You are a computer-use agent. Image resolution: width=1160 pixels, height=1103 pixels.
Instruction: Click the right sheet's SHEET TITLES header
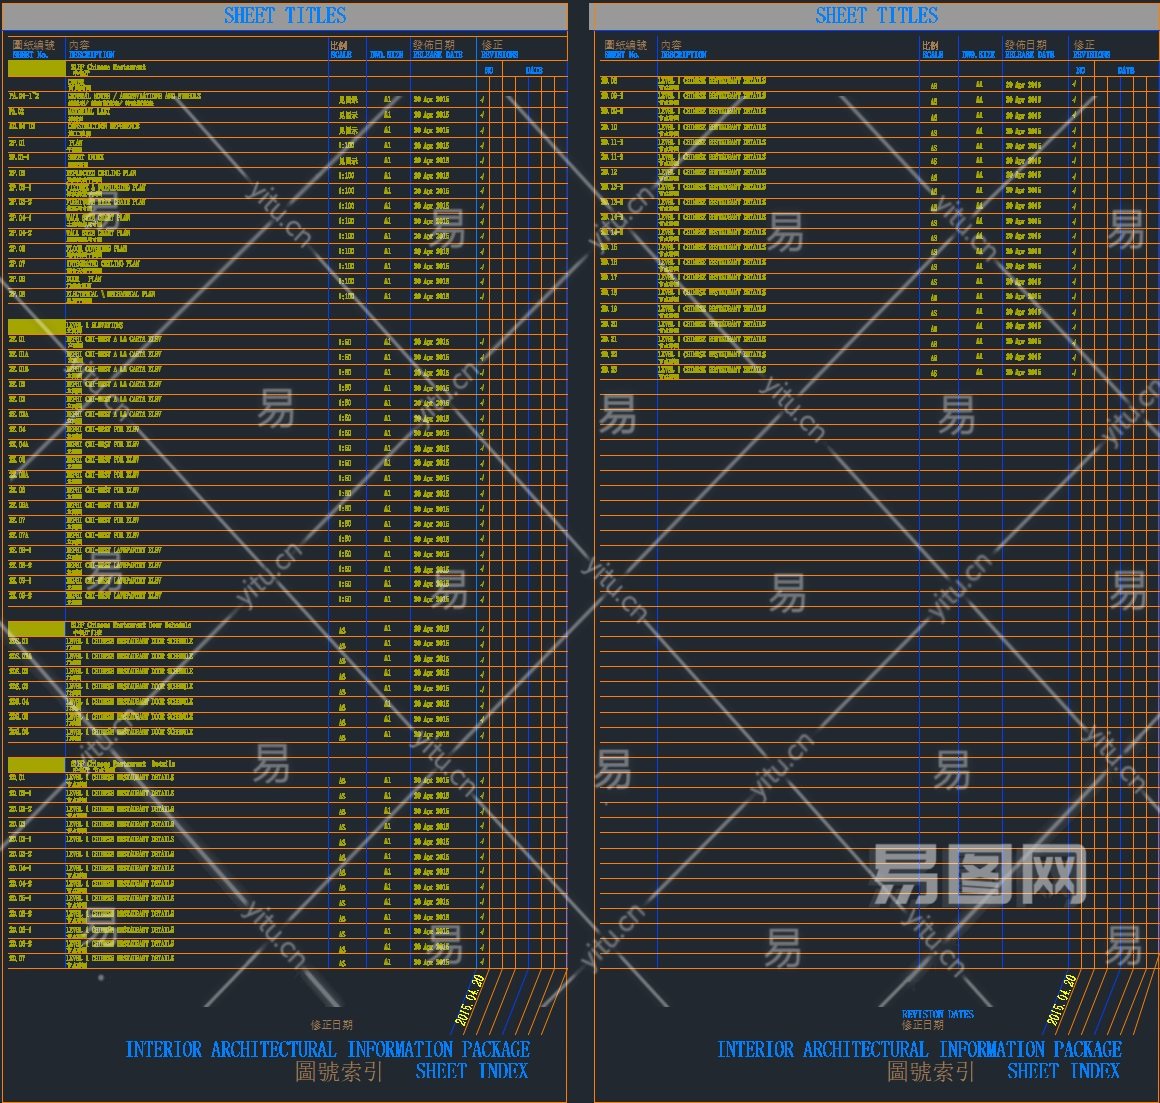(x=876, y=16)
